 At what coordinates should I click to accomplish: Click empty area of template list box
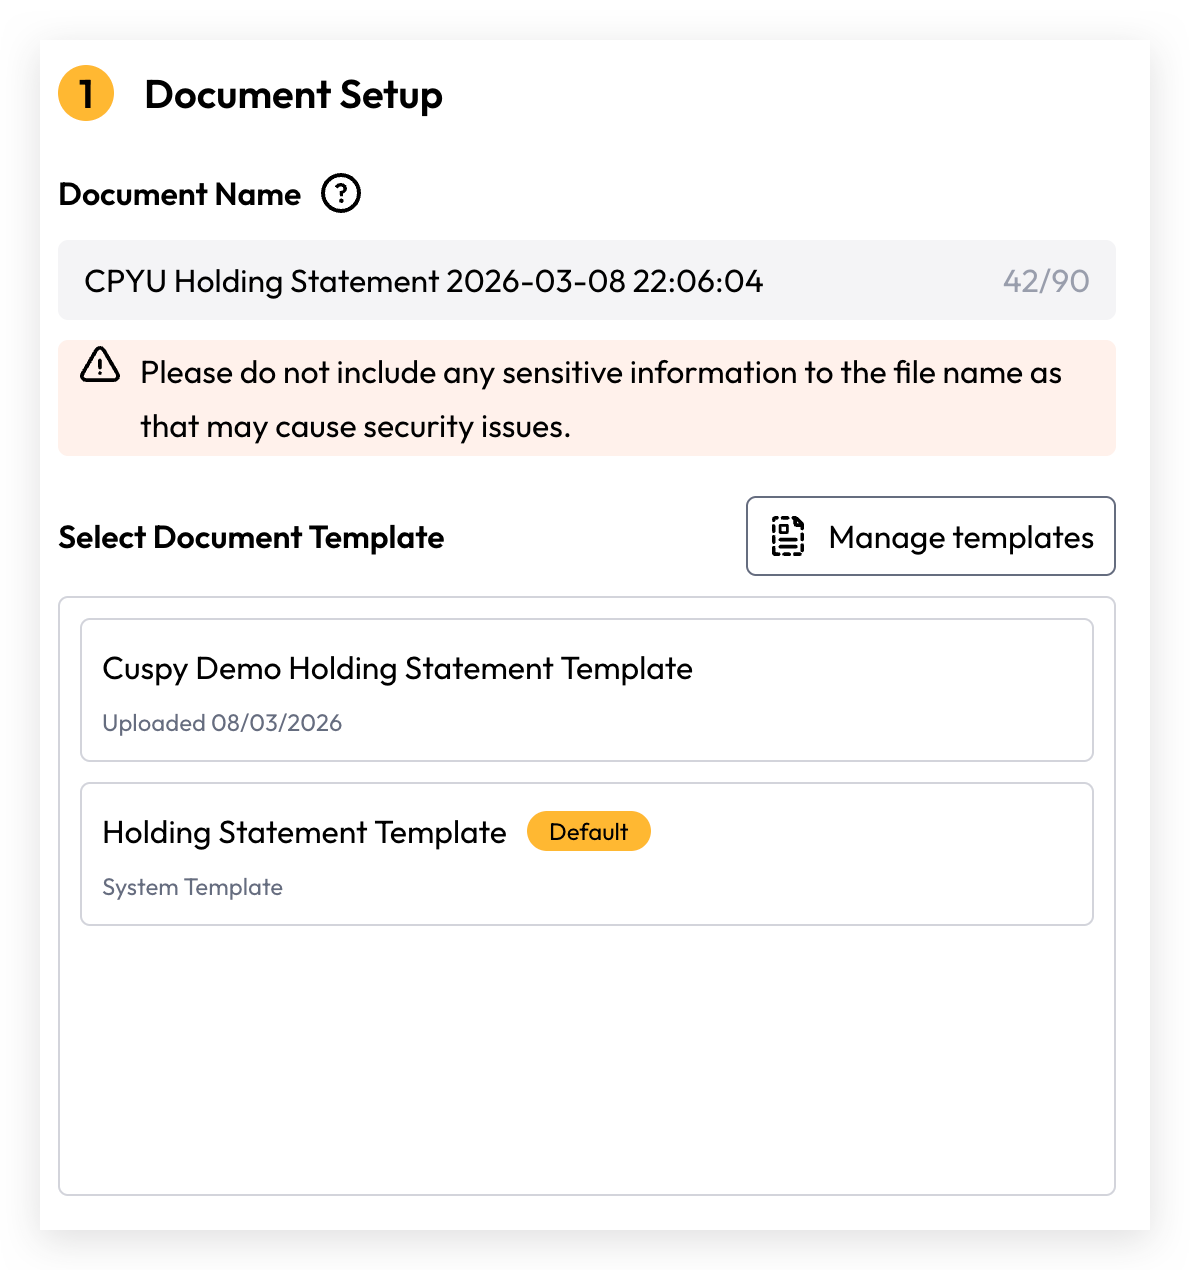point(587,1060)
